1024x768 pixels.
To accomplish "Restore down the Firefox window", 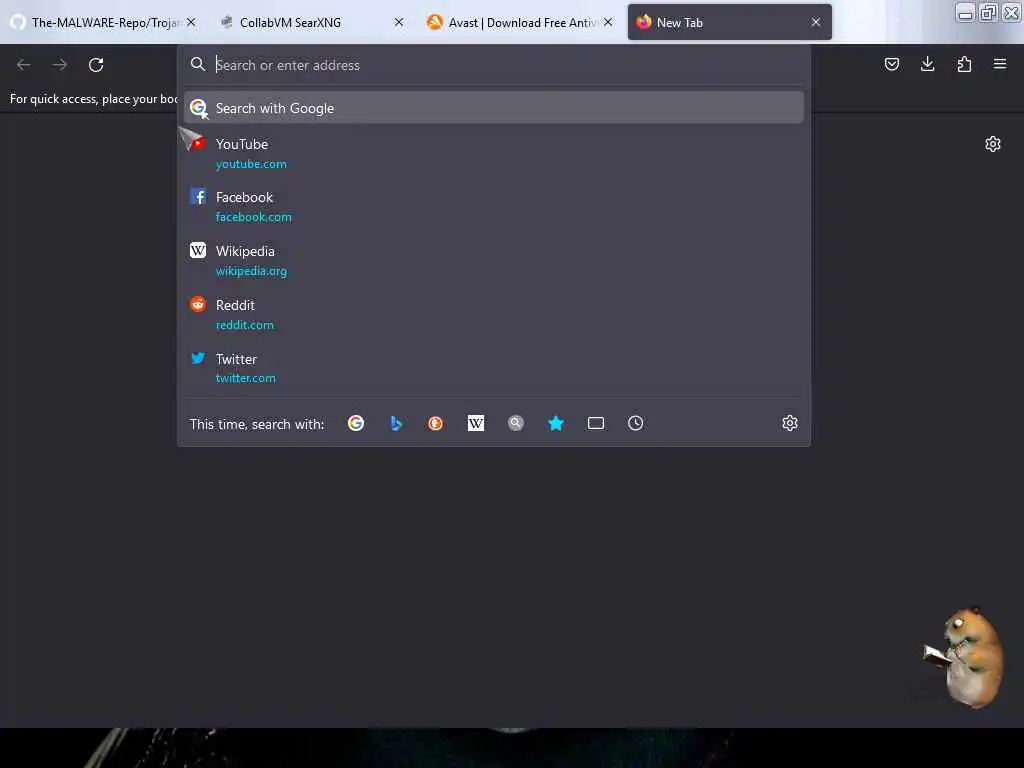I will point(988,12).
